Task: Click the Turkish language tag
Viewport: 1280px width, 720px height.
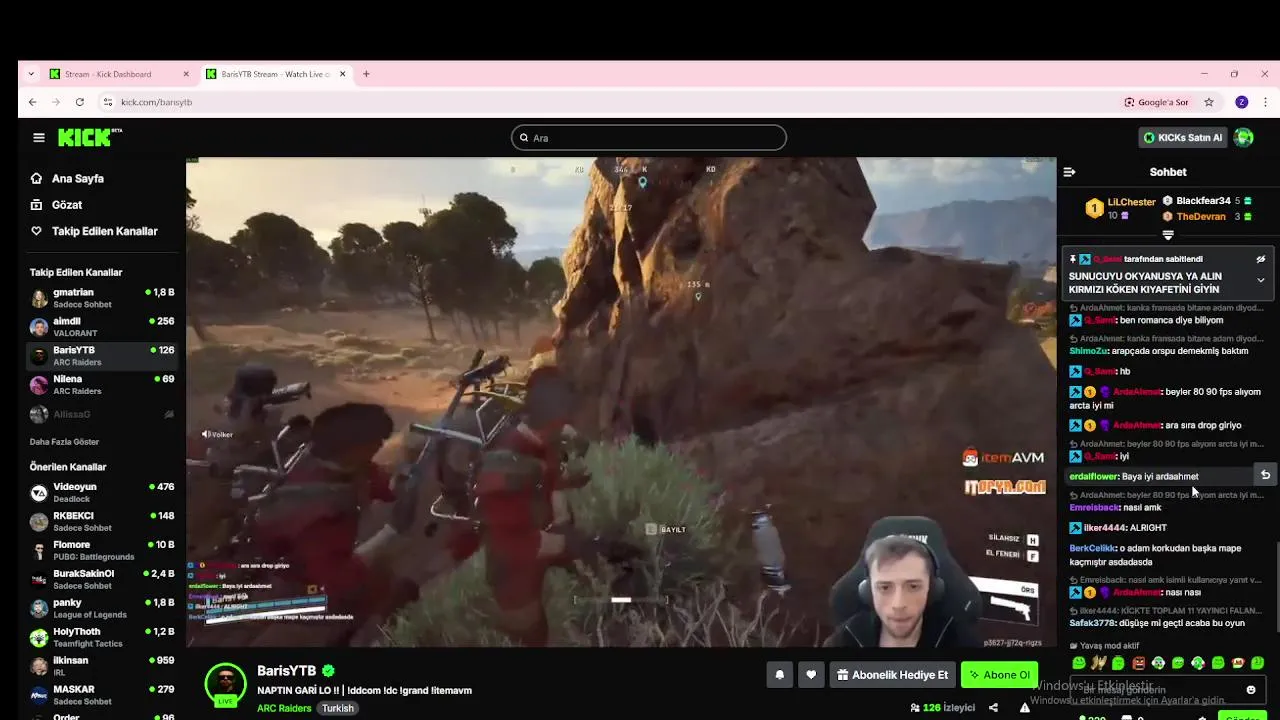Action: click(337, 708)
